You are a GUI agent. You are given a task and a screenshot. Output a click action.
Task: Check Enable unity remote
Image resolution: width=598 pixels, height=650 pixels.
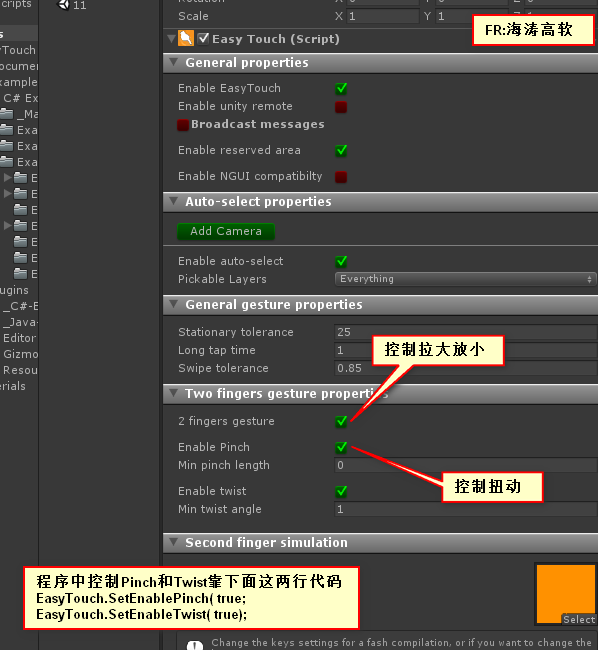coord(341,107)
